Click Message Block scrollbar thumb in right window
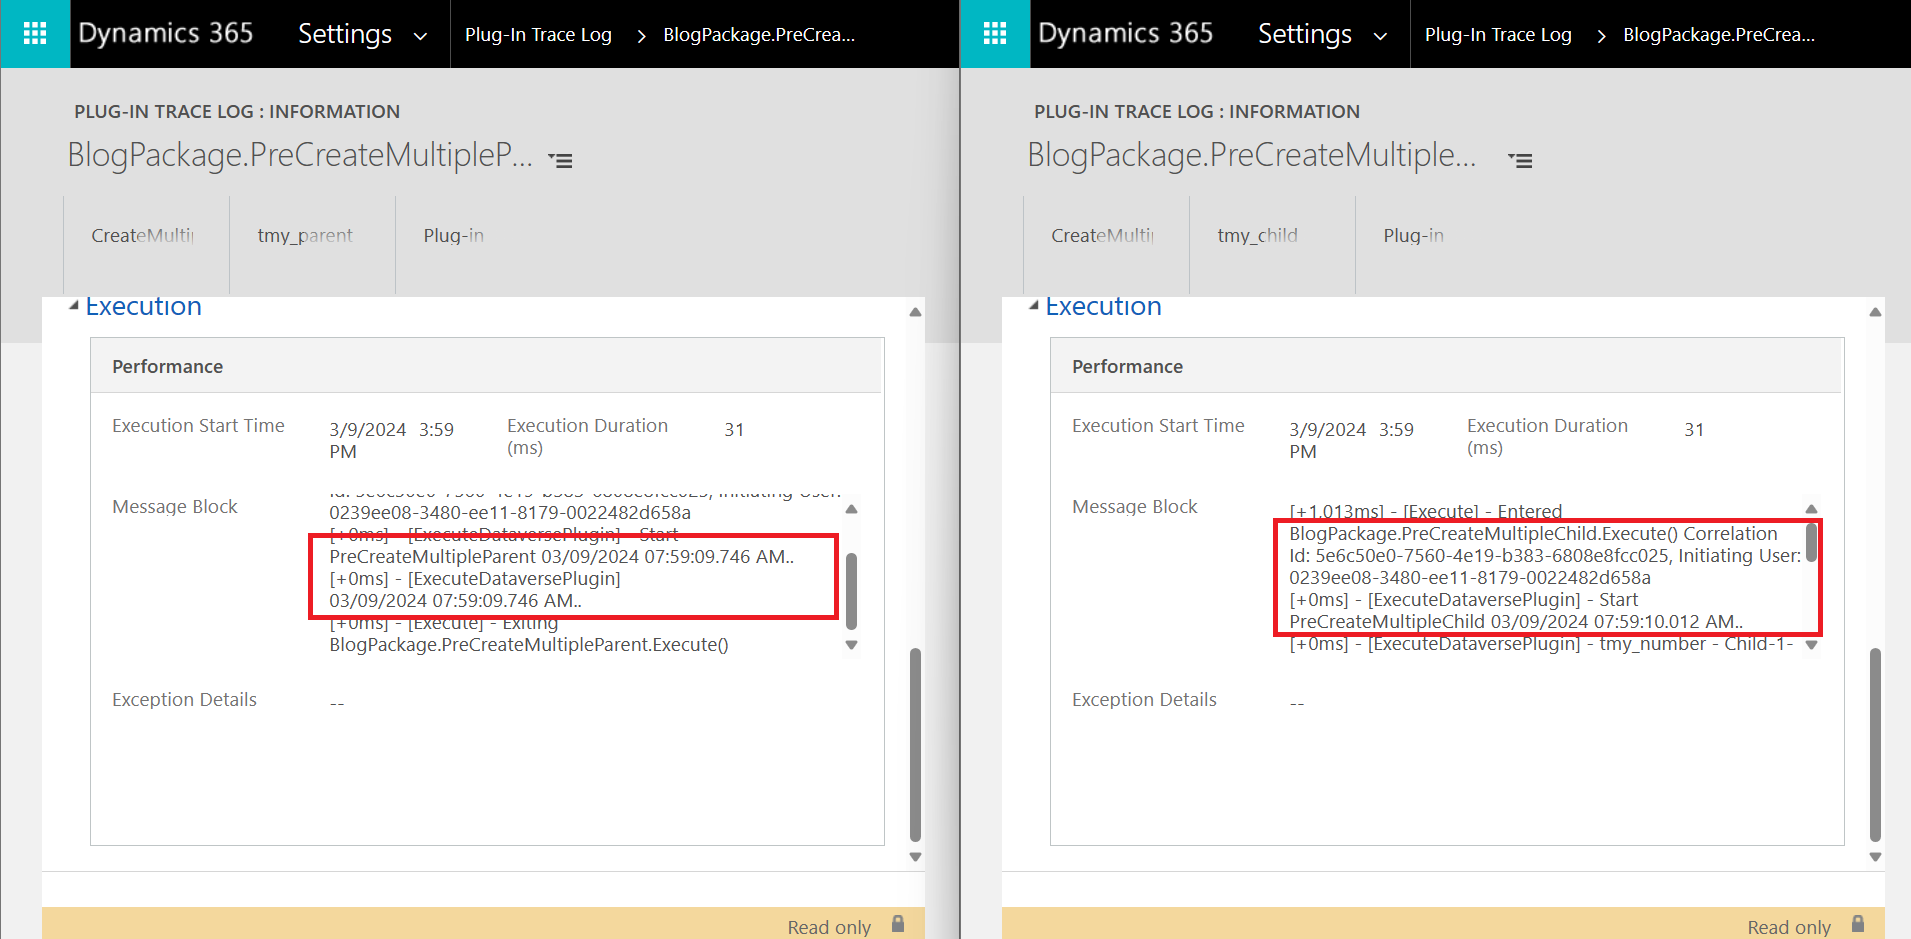 point(1812,543)
